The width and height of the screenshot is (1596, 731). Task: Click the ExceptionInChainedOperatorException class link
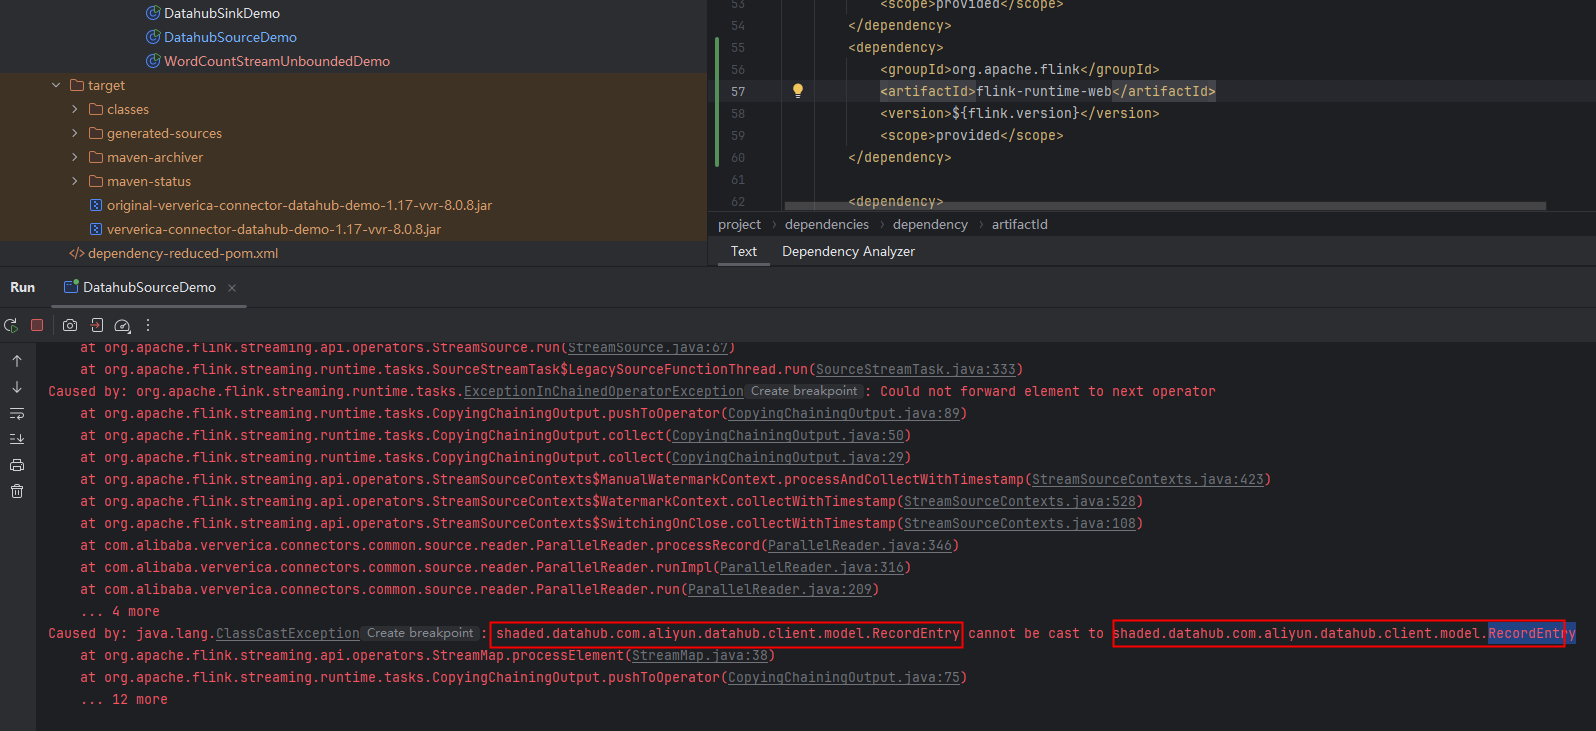[604, 391]
